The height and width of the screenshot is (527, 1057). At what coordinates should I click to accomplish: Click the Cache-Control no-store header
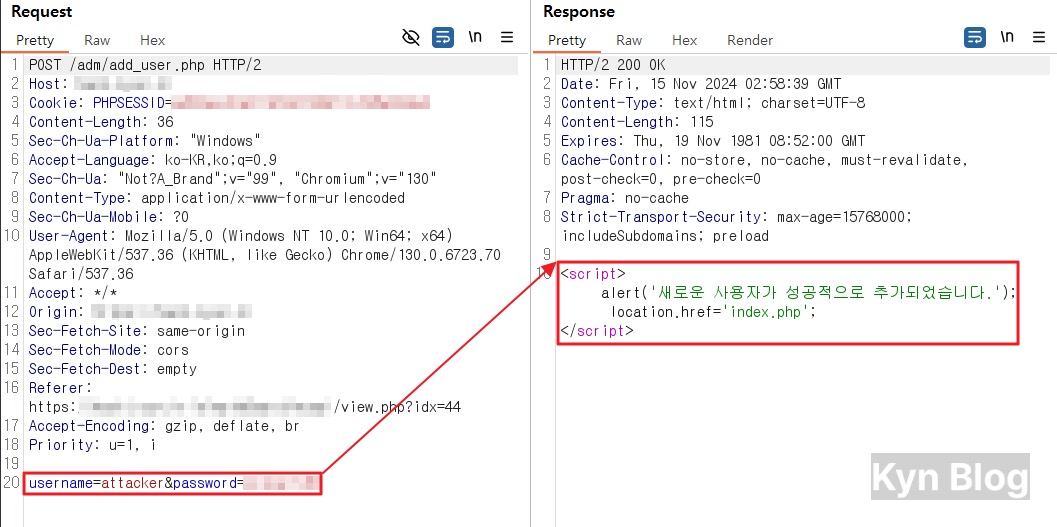(x=764, y=170)
